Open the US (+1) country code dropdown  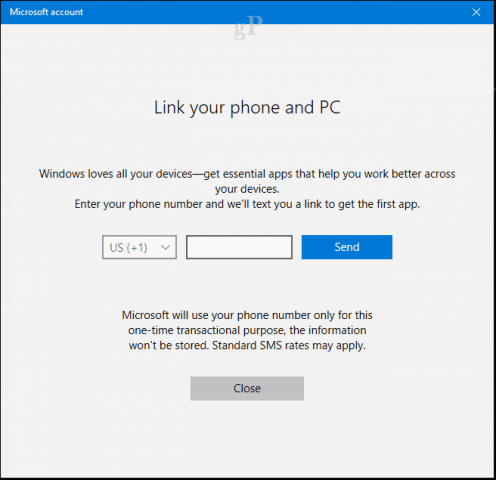coord(139,247)
